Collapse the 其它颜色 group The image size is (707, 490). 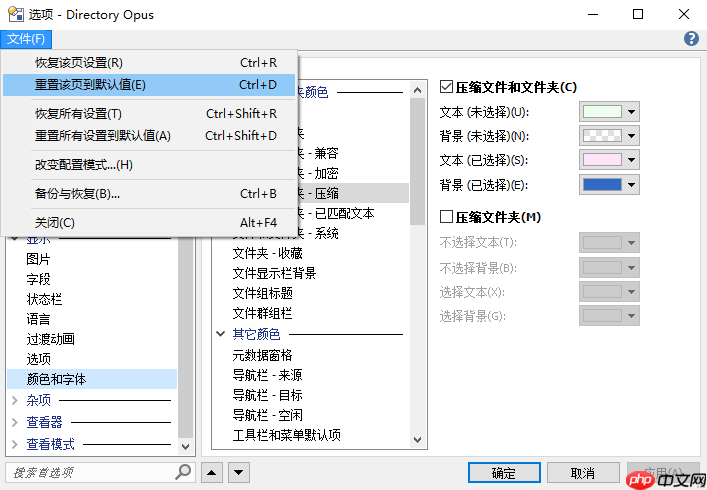220,334
